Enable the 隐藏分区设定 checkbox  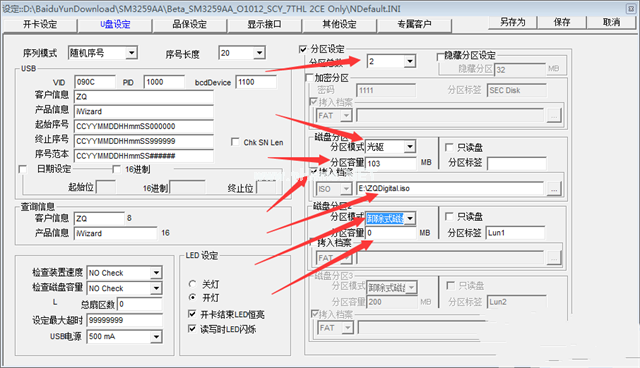pyautogui.click(x=440, y=56)
